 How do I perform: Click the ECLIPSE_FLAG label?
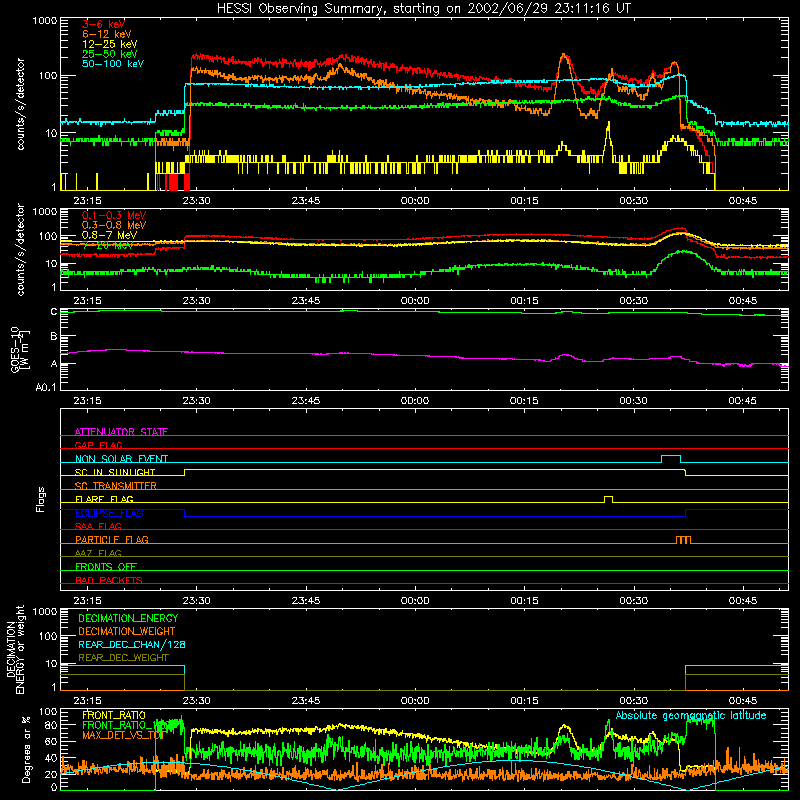tap(109, 513)
